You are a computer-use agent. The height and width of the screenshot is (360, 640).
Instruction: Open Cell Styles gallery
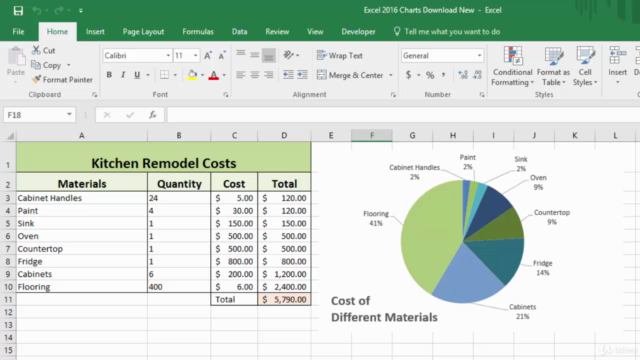[585, 66]
